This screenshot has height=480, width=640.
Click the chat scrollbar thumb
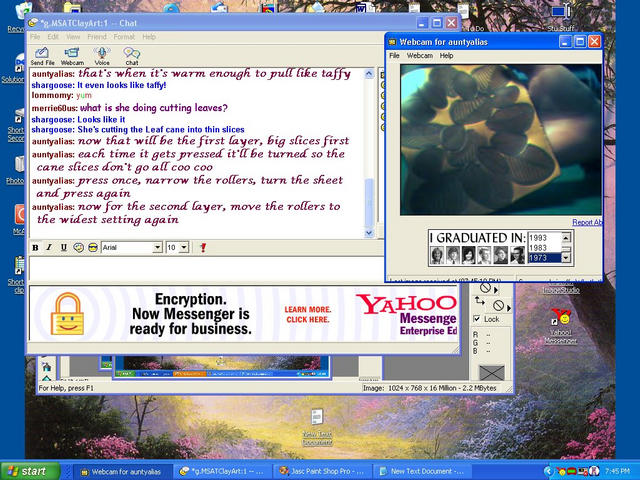(x=369, y=202)
